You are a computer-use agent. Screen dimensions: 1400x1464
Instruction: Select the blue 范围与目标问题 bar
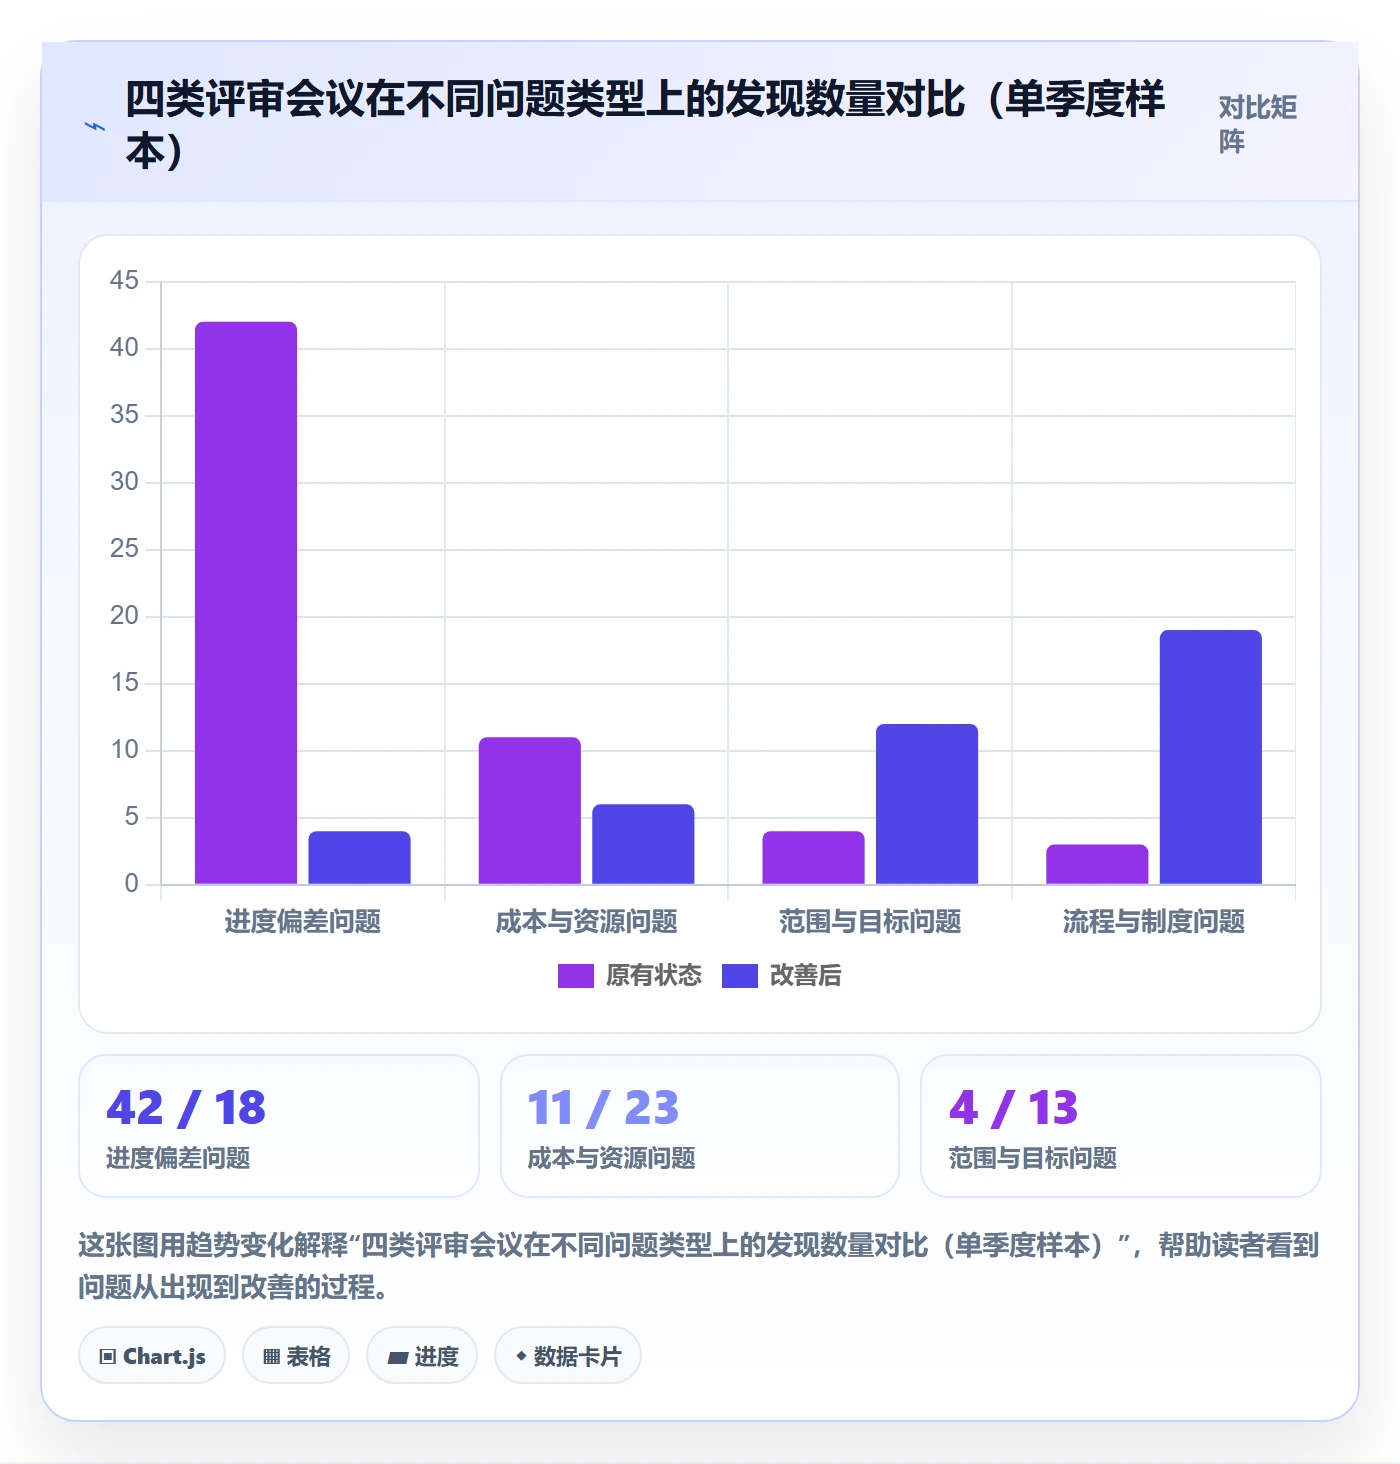coord(927,804)
